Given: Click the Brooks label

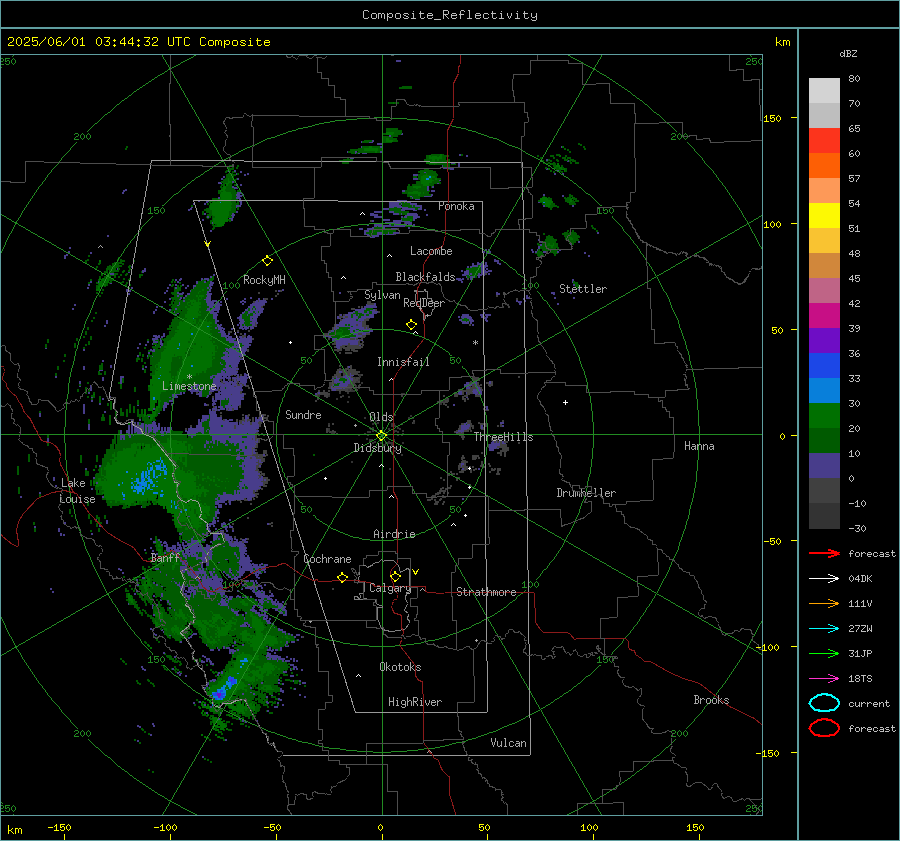Looking at the screenshot, I should 711,700.
